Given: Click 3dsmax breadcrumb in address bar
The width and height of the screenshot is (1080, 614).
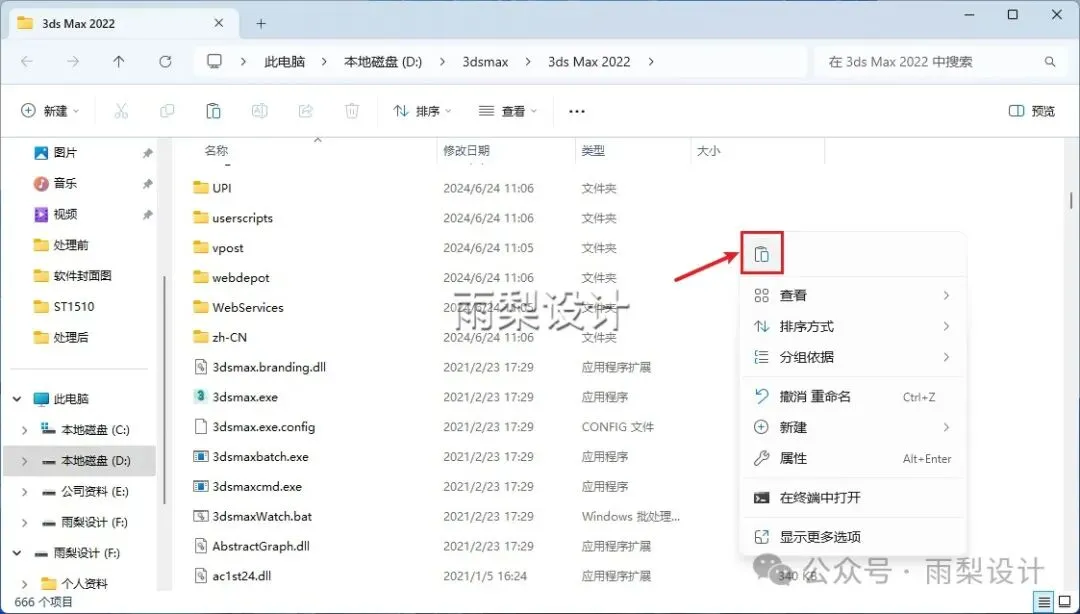Looking at the screenshot, I should (486, 61).
